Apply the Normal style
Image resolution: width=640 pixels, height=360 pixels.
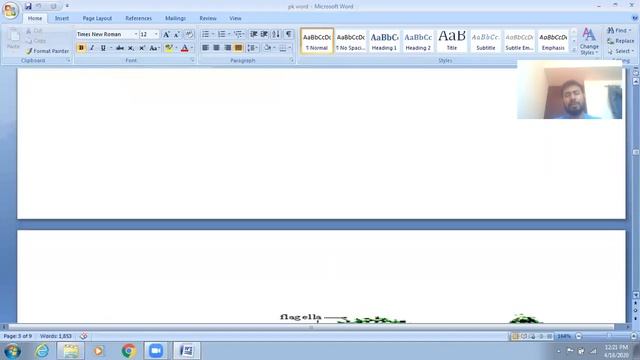tap(317, 41)
